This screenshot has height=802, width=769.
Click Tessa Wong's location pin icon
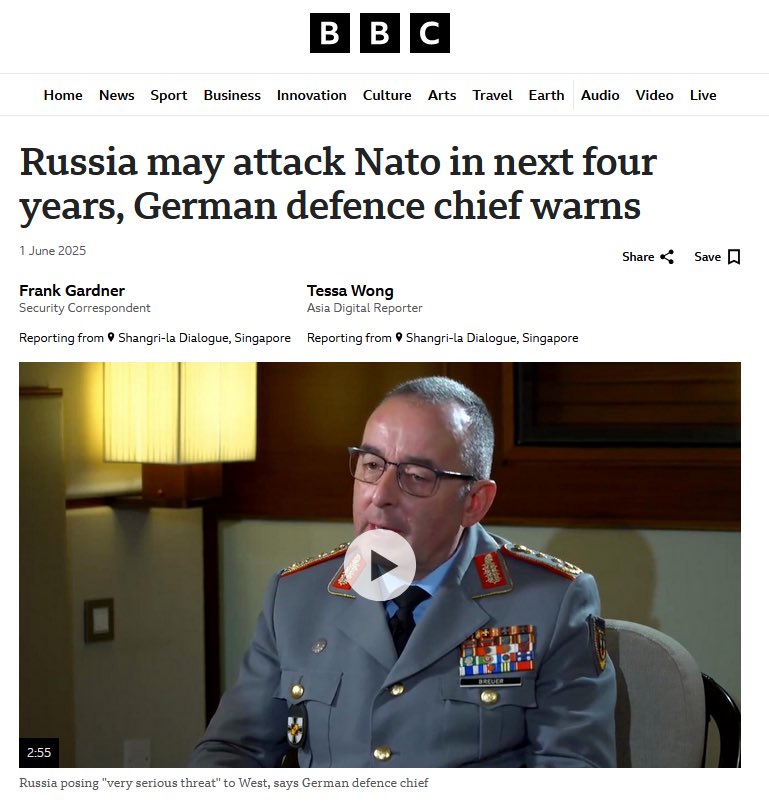[399, 338]
